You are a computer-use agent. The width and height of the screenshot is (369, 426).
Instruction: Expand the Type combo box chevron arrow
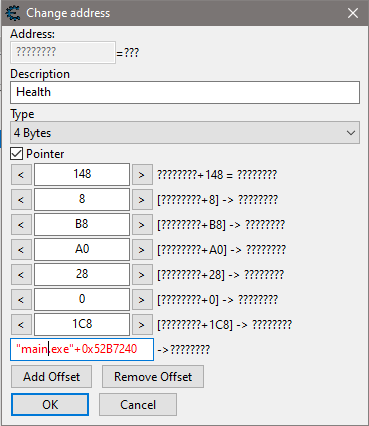point(351,133)
